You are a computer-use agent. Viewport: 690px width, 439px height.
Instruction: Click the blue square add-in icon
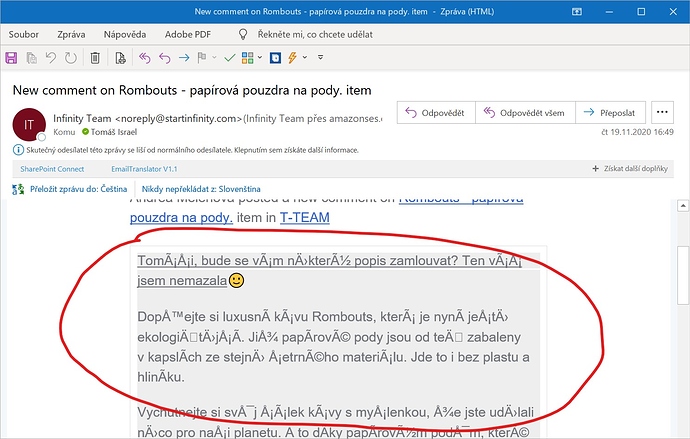(275, 58)
